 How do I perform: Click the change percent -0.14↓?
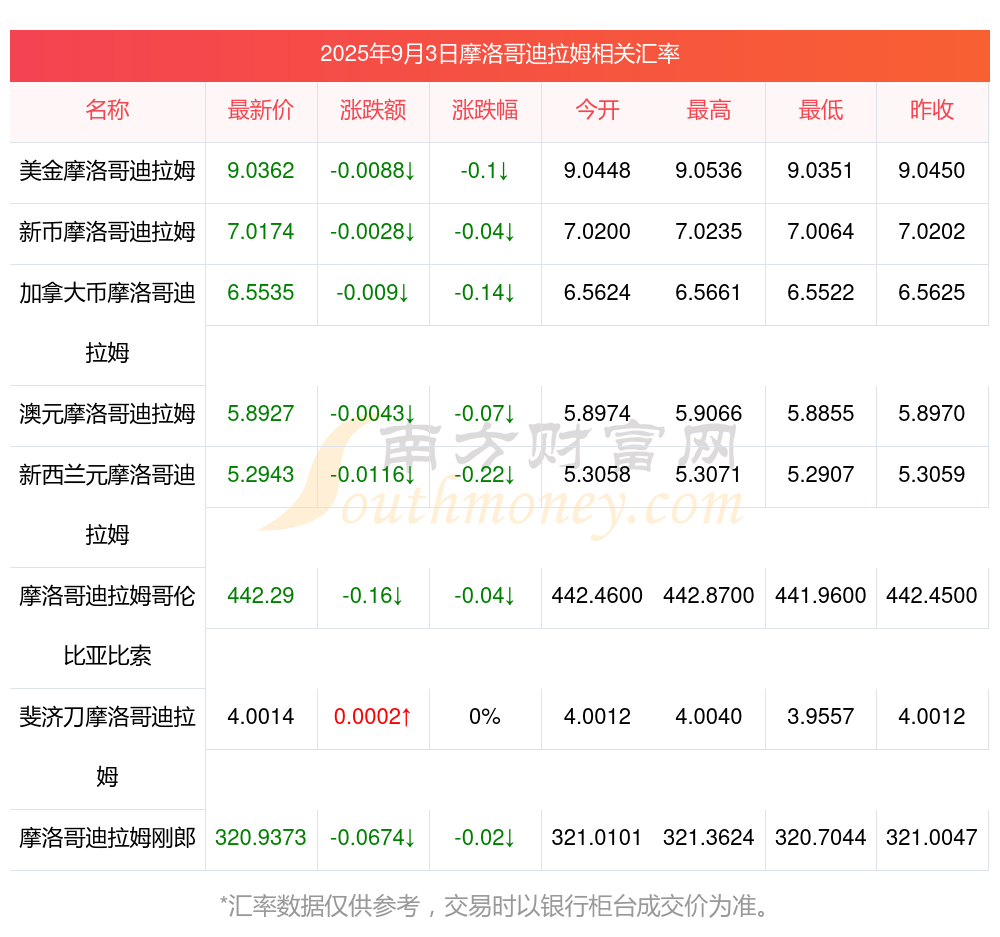[x=485, y=293]
